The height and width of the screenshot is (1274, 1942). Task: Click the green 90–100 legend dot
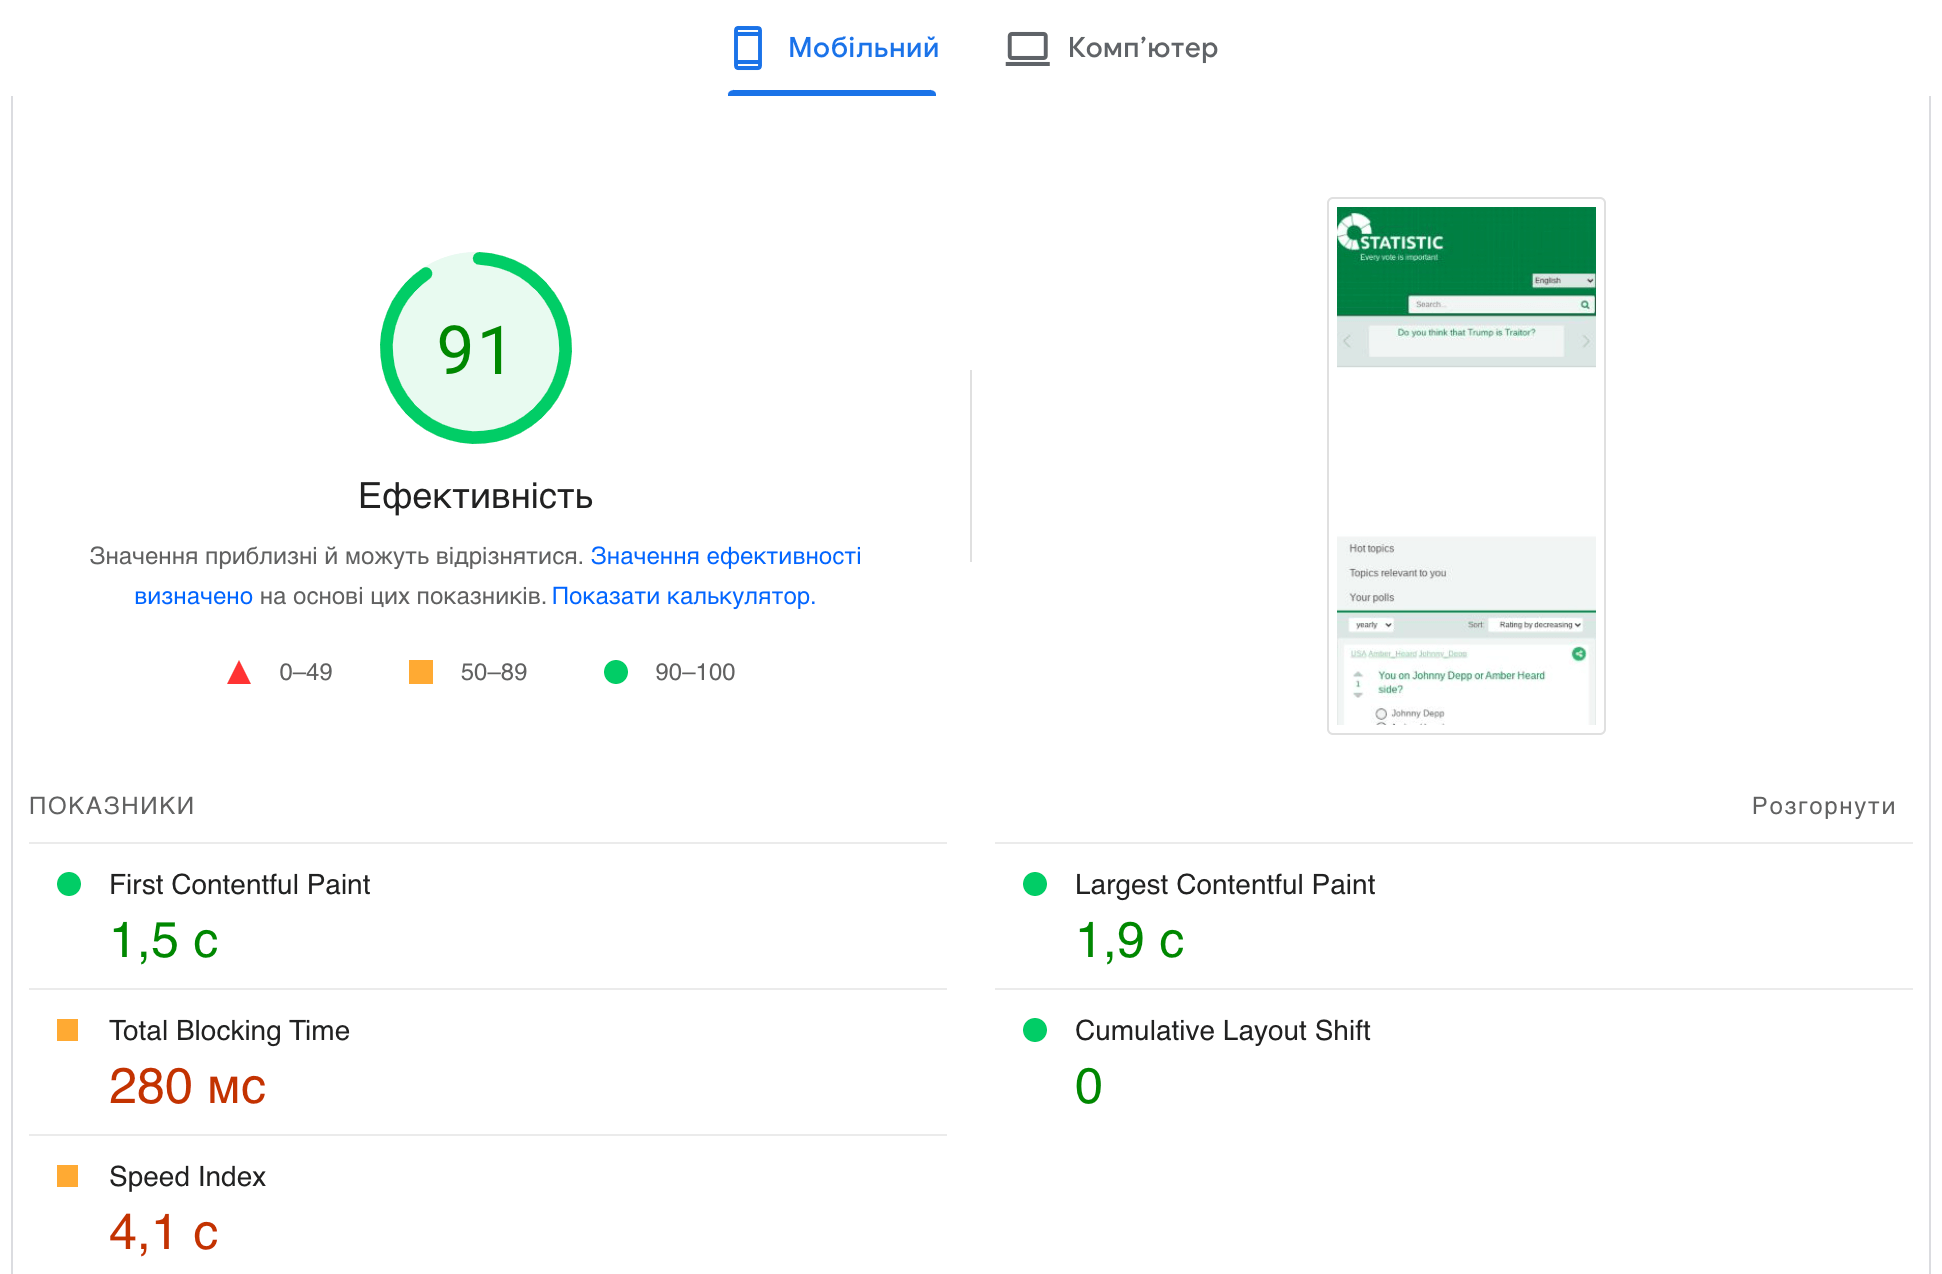point(616,672)
